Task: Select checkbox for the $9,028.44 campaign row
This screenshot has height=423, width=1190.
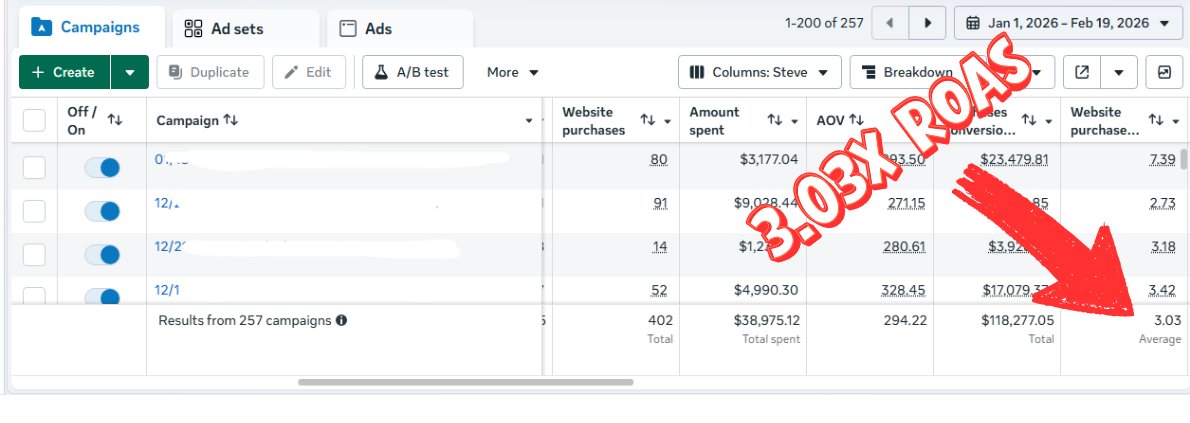Action: pos(34,211)
